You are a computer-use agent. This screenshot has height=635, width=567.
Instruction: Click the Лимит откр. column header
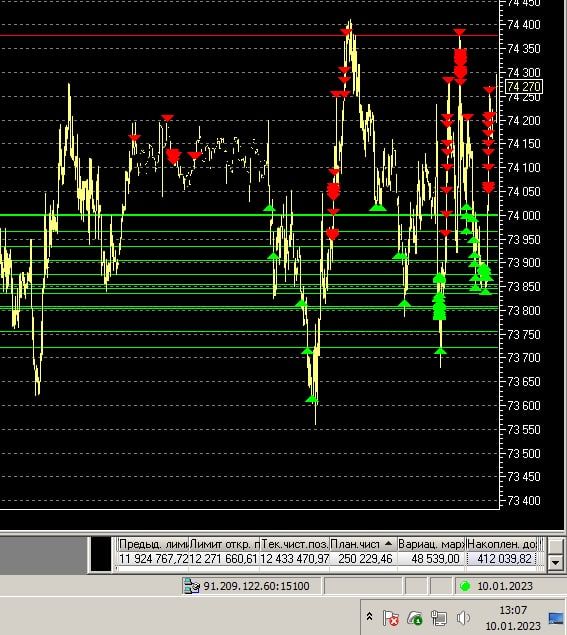(224, 544)
